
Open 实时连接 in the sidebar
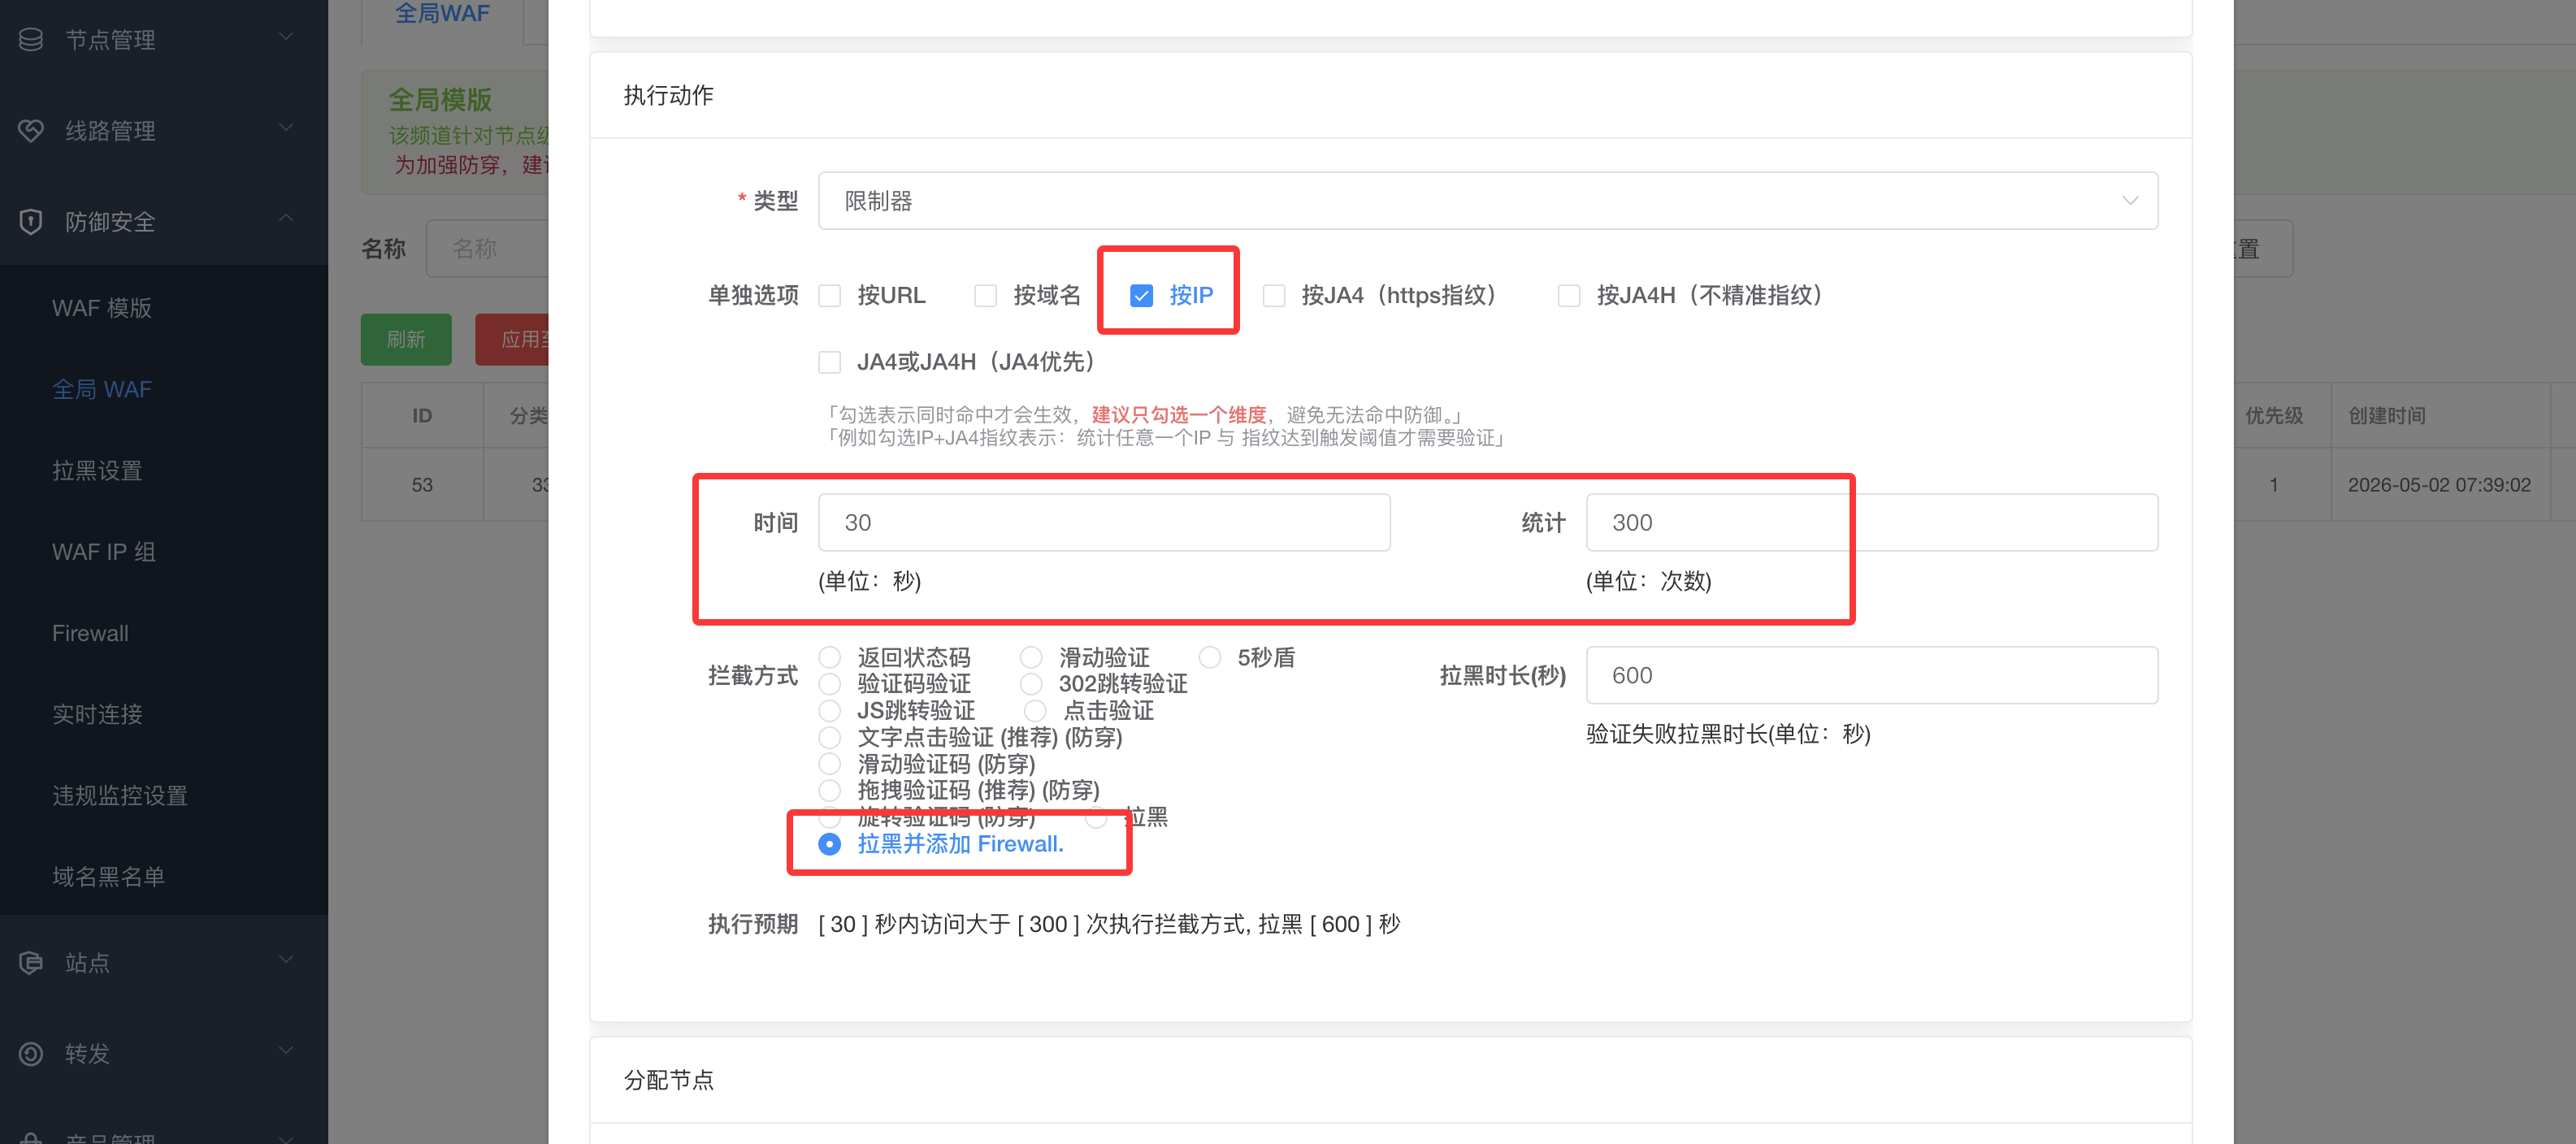tap(97, 714)
